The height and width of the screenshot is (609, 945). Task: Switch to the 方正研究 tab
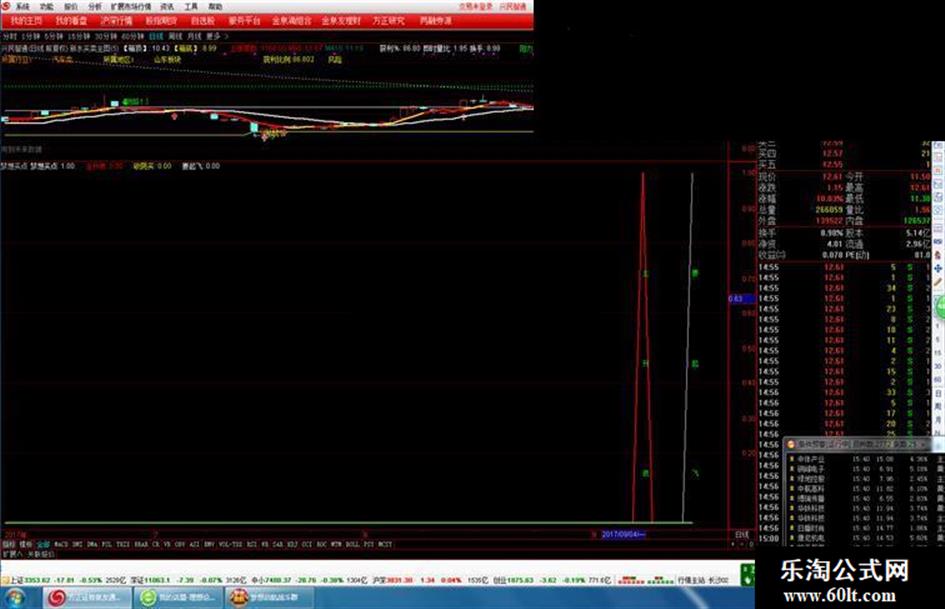tap(389, 21)
